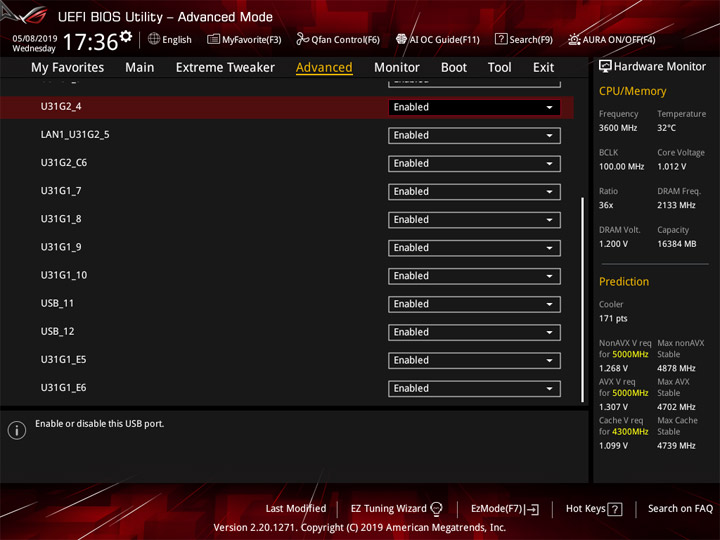Click the globe language icon

154,39
